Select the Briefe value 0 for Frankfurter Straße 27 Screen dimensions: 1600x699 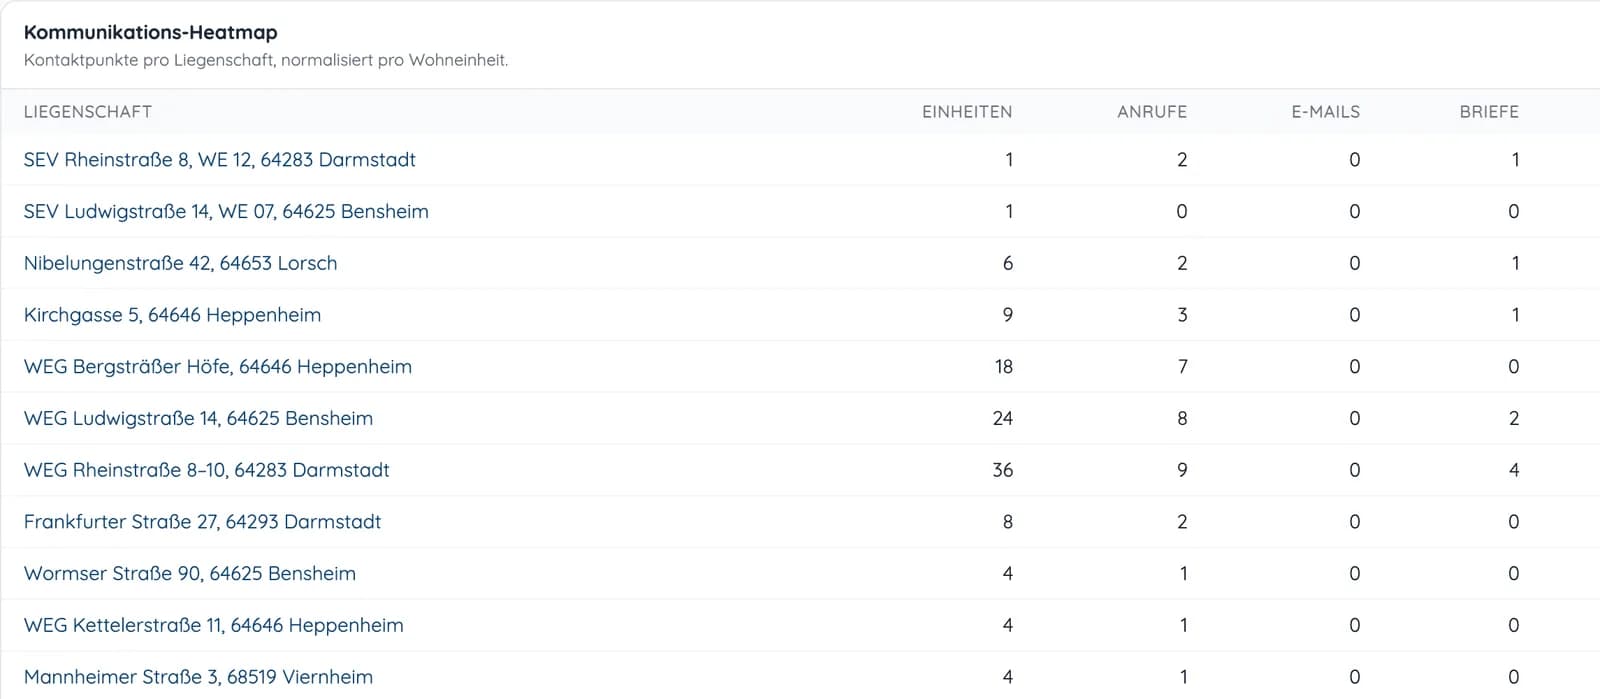click(1514, 522)
